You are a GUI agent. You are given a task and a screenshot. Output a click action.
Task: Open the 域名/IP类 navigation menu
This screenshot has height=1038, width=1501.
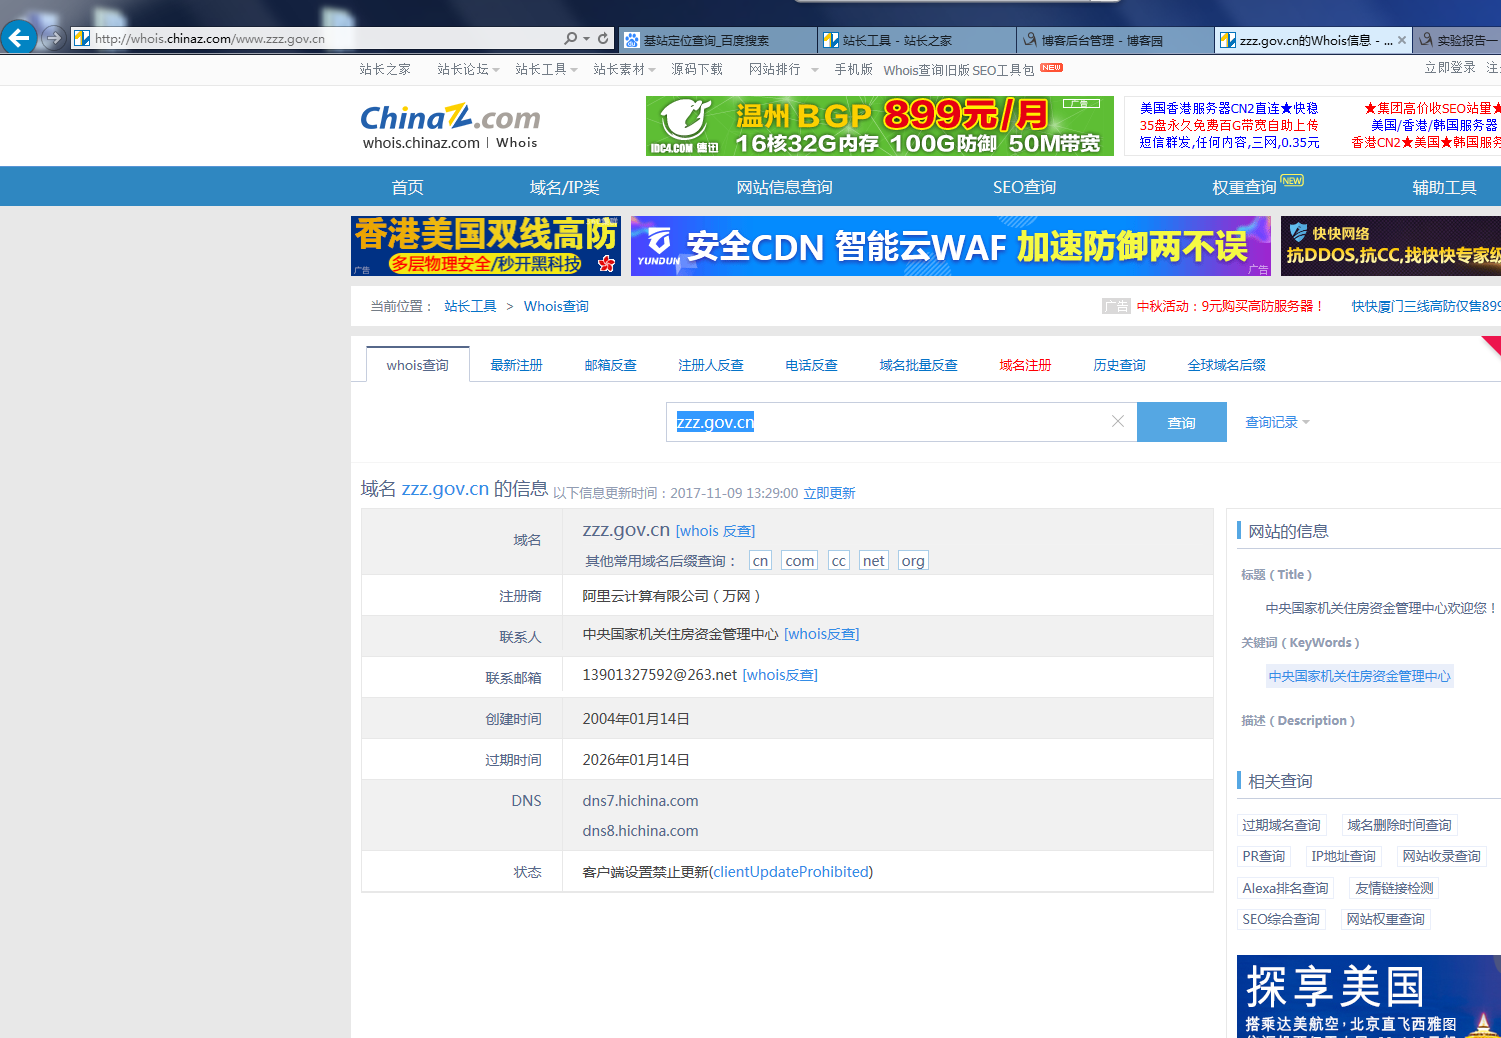tap(565, 187)
